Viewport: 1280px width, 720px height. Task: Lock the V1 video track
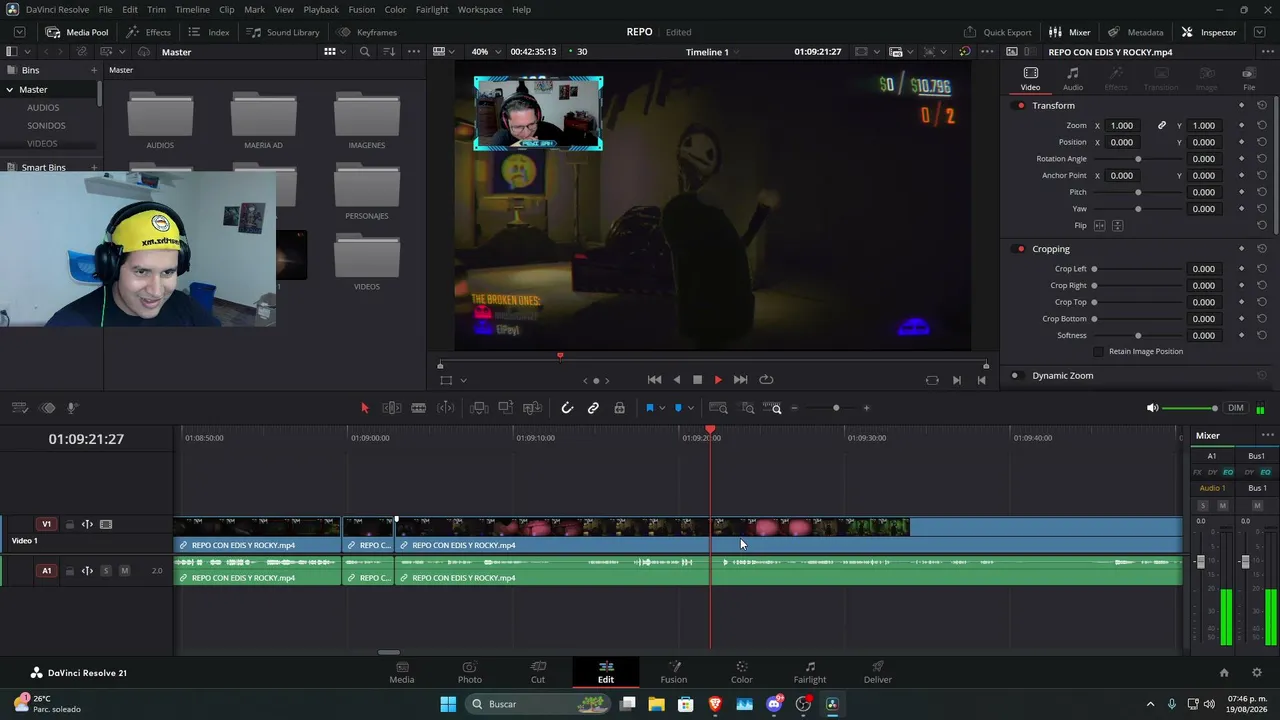tap(69, 524)
